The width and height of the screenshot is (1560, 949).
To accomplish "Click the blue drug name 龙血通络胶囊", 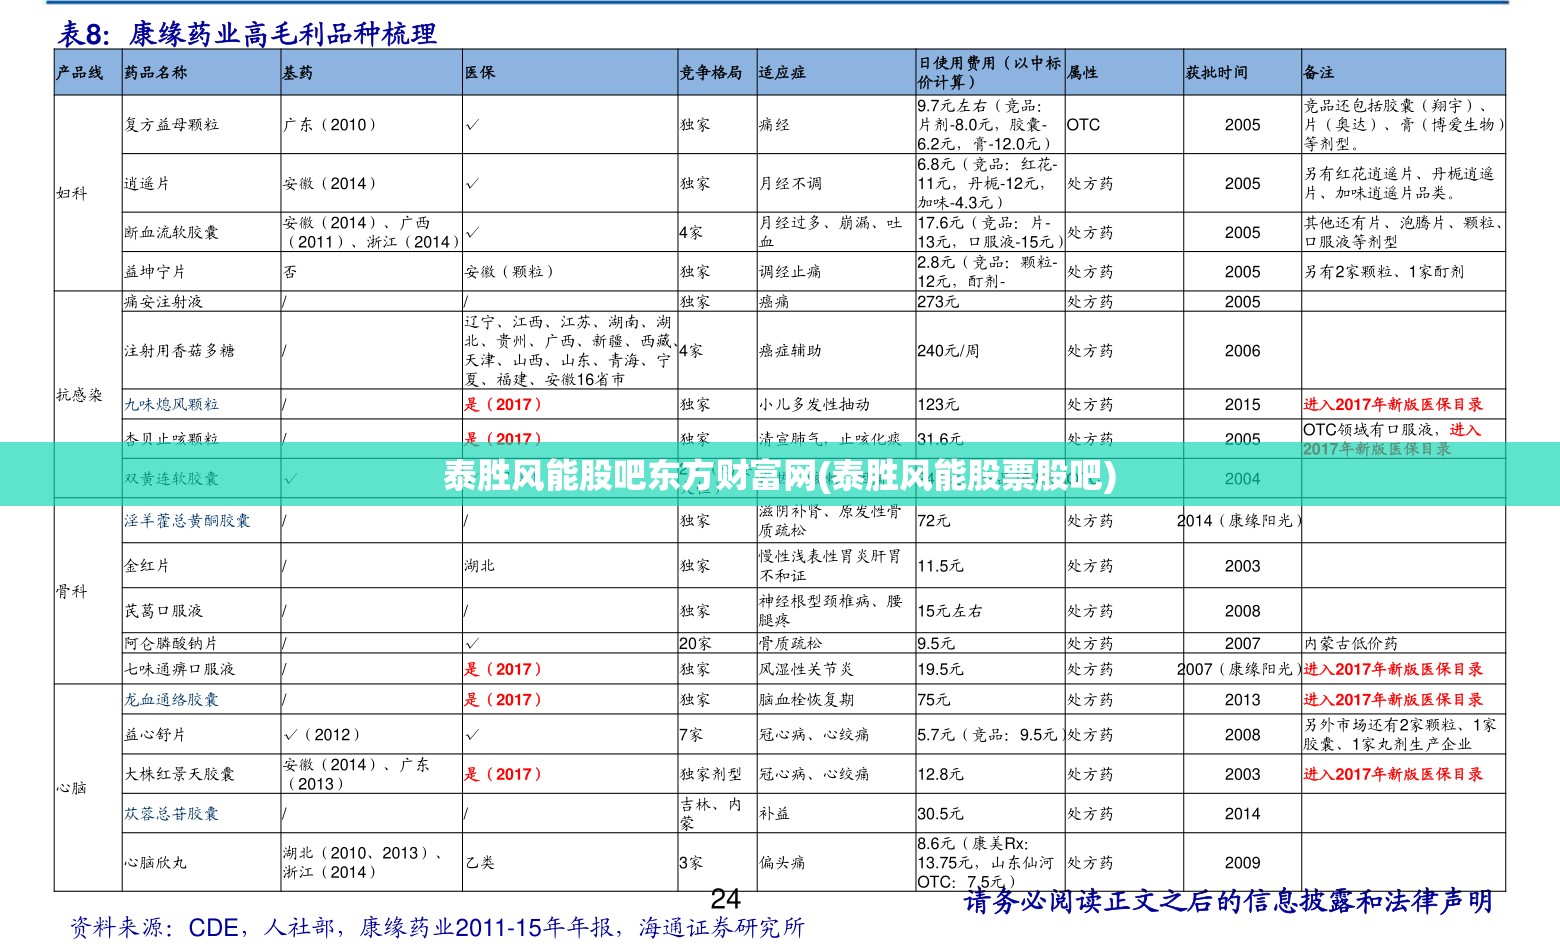I will [171, 700].
